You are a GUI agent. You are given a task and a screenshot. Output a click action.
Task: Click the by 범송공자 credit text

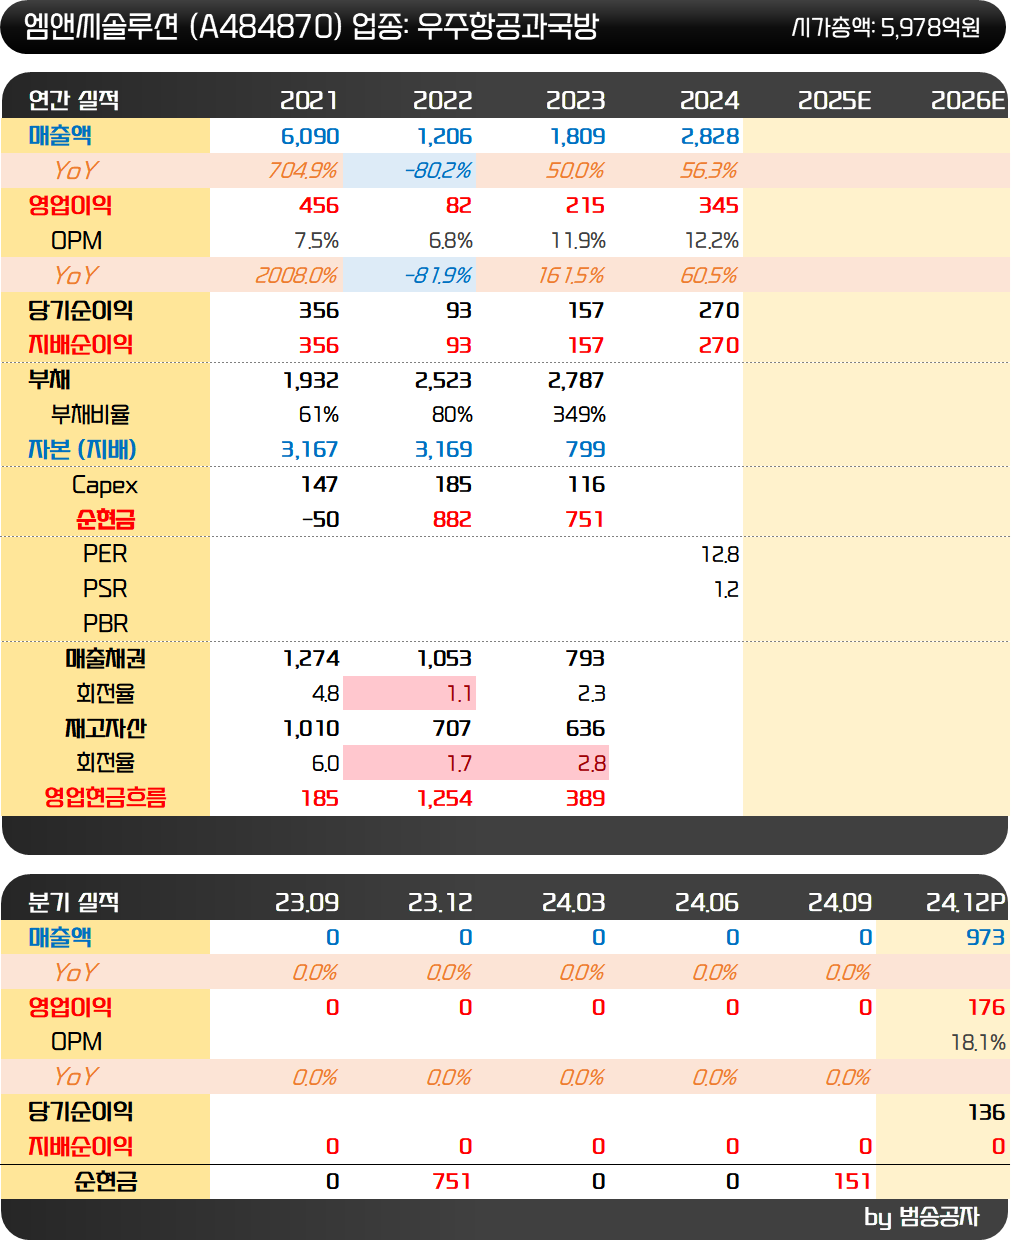coord(922,1217)
